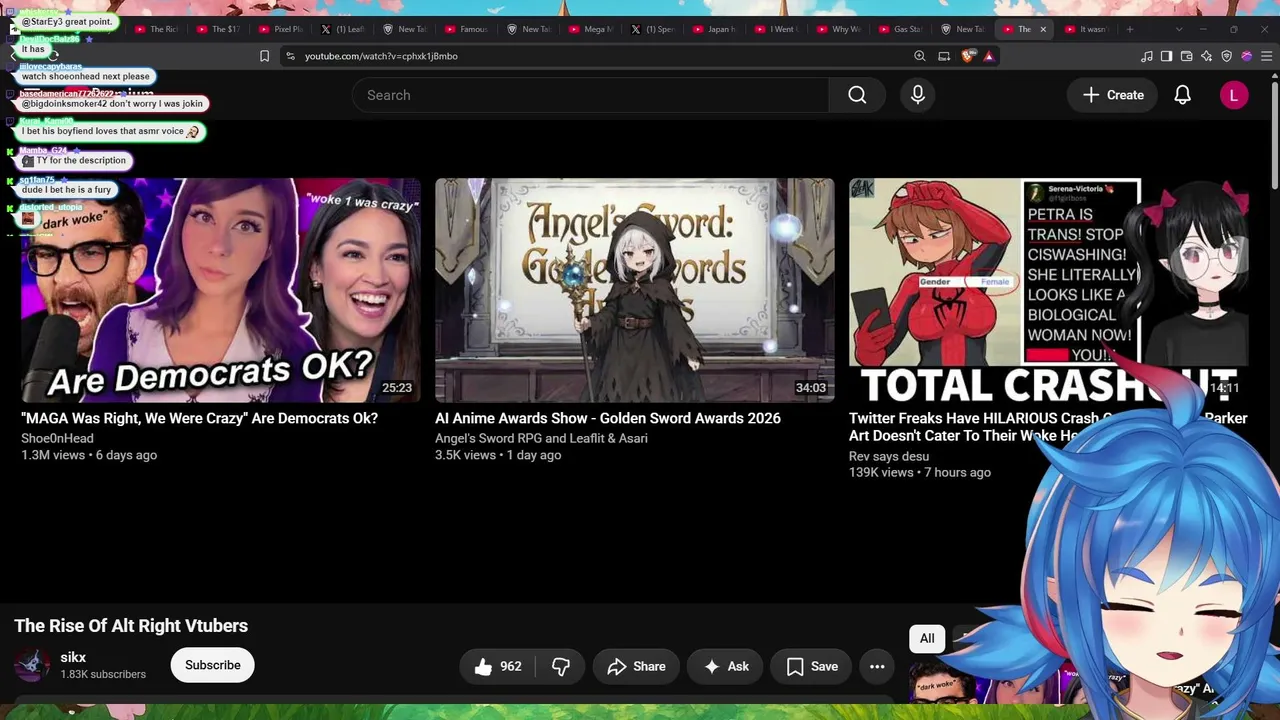Open the browser profile avatar in toolbar

[1246, 56]
